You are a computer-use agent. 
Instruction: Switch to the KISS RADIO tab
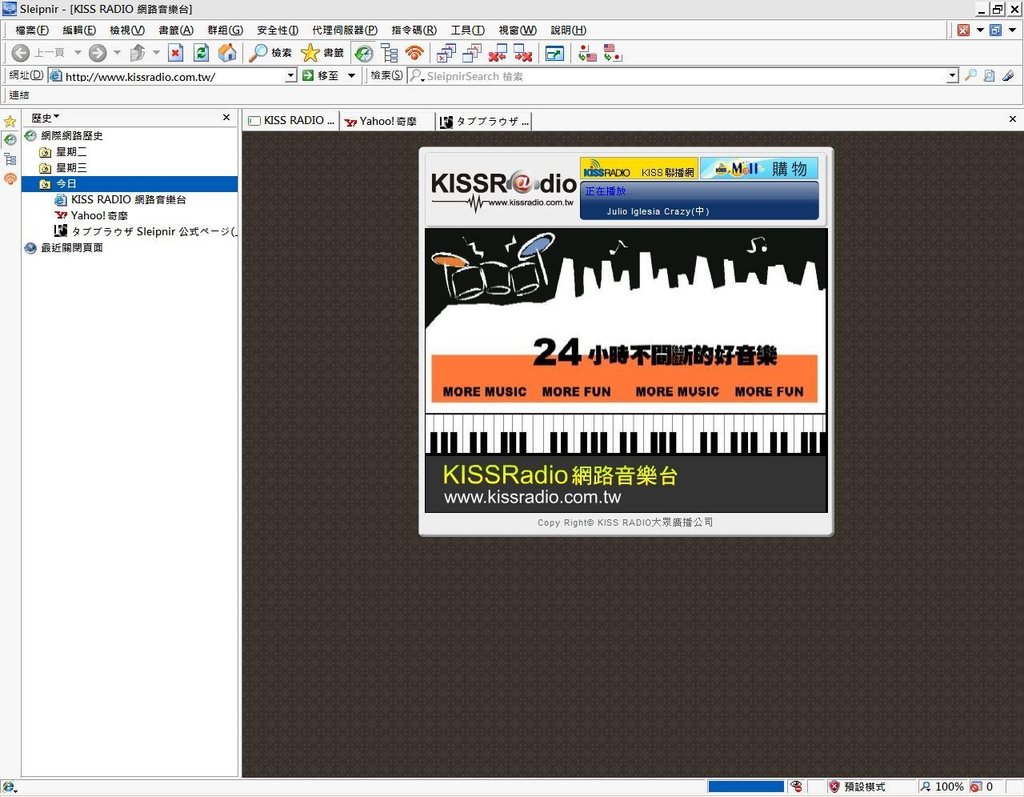pos(291,121)
